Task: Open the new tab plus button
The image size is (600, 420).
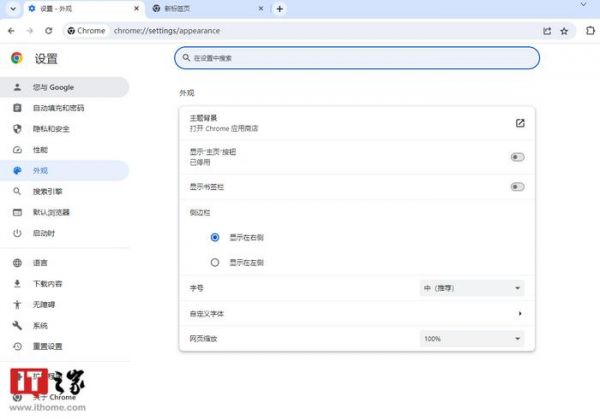Action: tap(280, 9)
